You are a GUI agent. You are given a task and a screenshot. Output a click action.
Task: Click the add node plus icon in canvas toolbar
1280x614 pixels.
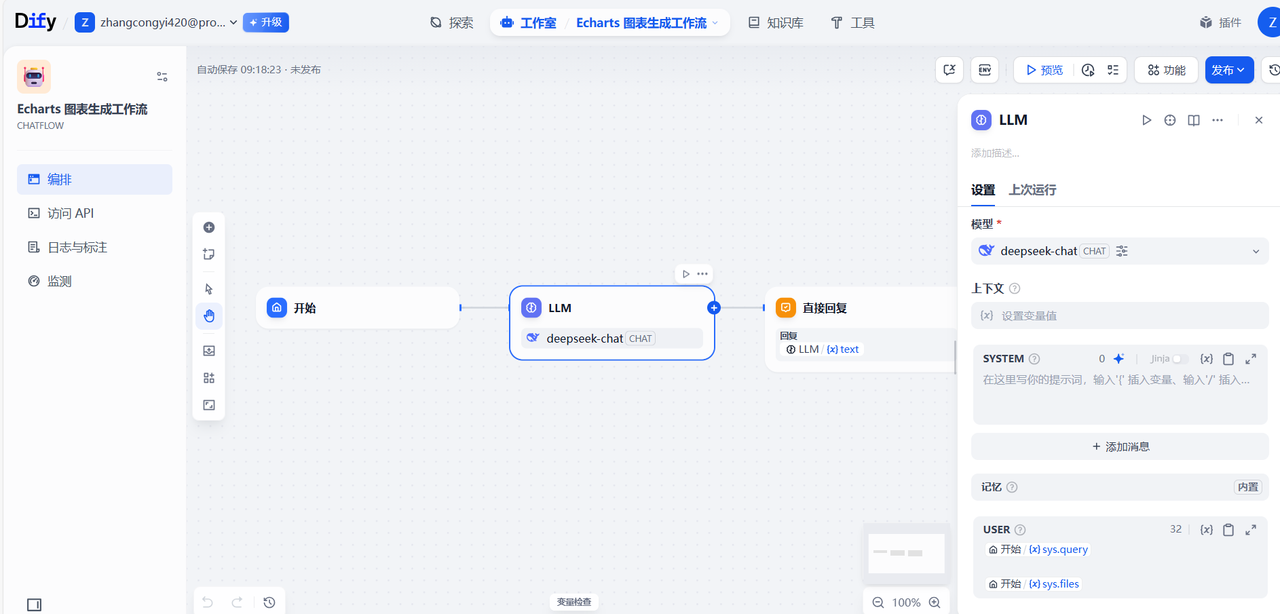click(x=209, y=227)
